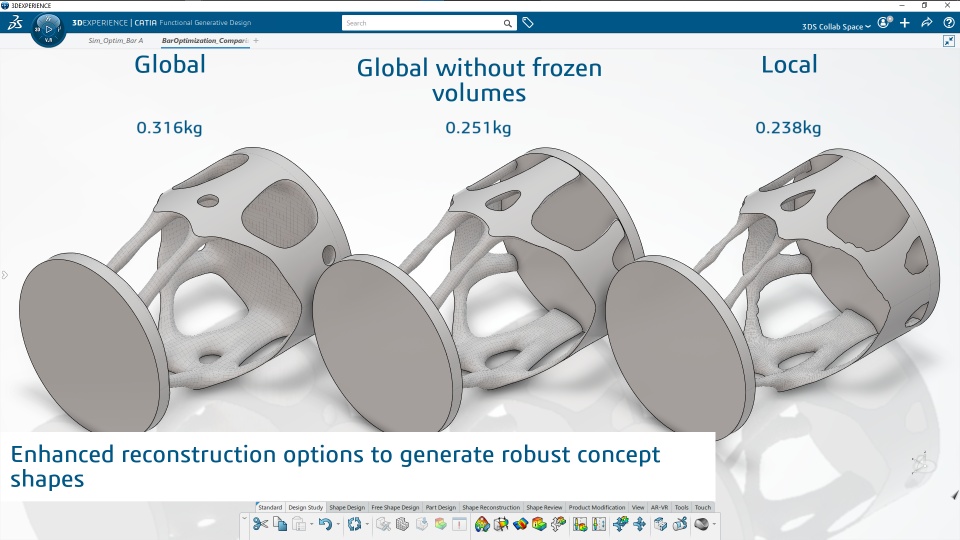Open the View tab in action bar

click(638, 508)
